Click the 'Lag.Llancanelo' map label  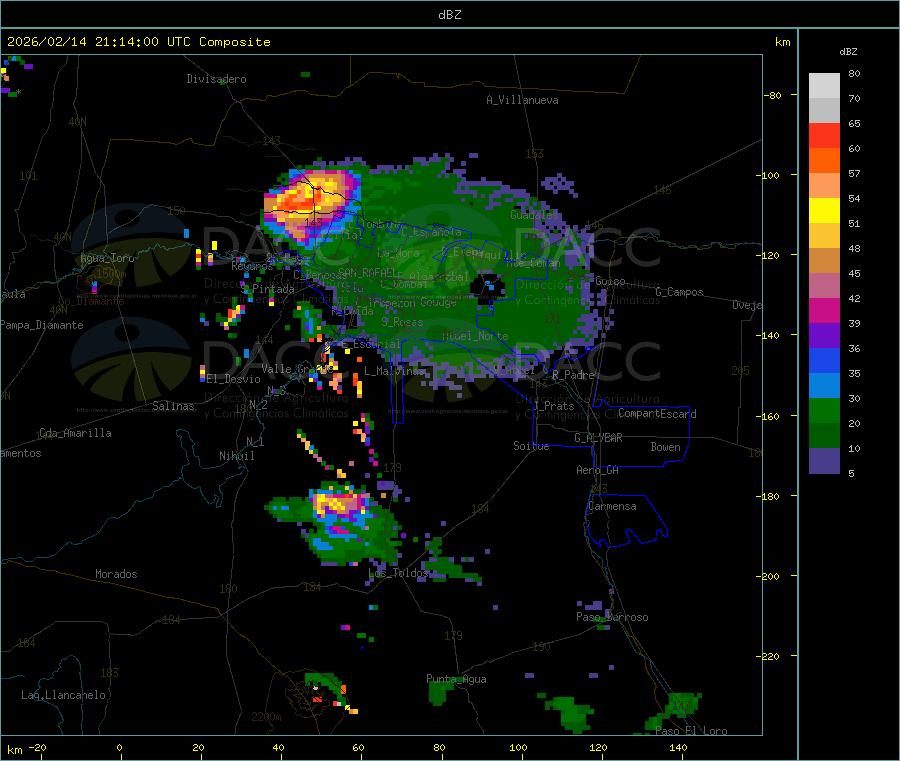tap(64, 695)
